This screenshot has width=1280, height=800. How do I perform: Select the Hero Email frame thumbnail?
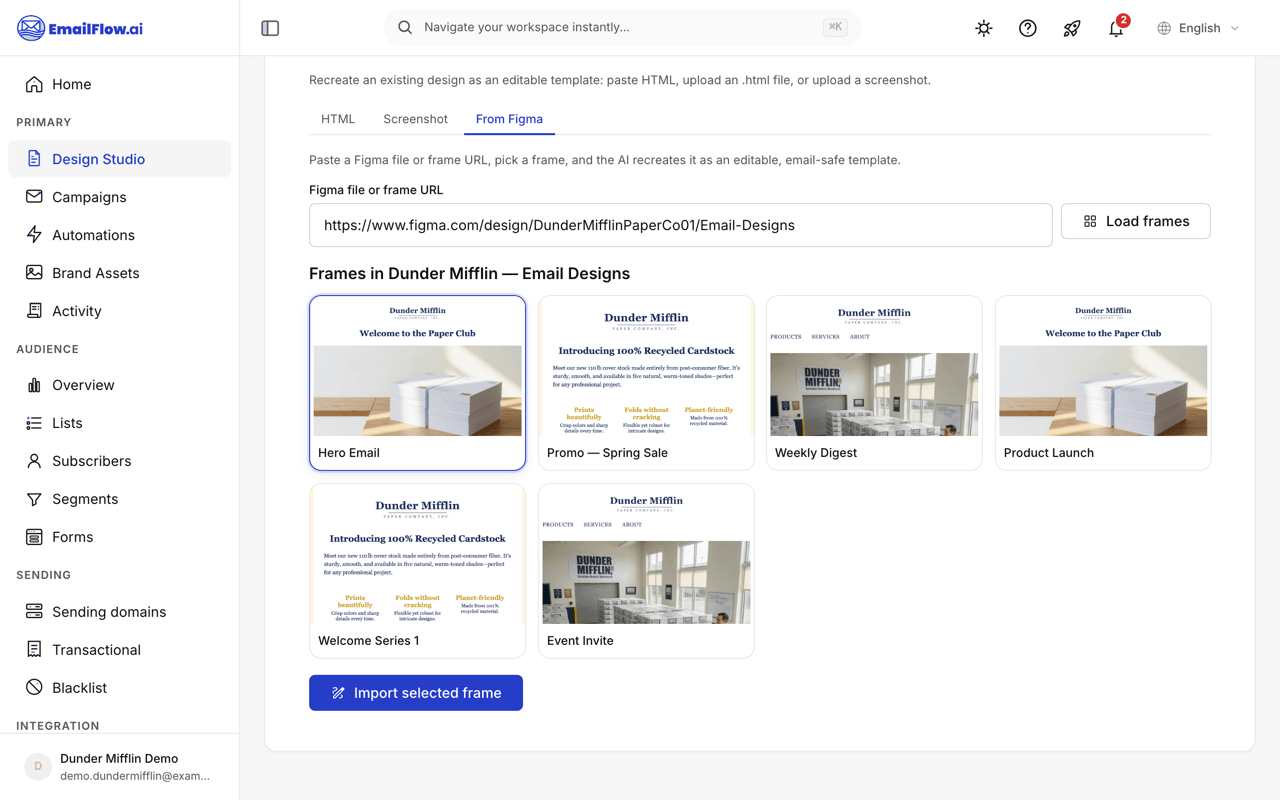point(417,383)
